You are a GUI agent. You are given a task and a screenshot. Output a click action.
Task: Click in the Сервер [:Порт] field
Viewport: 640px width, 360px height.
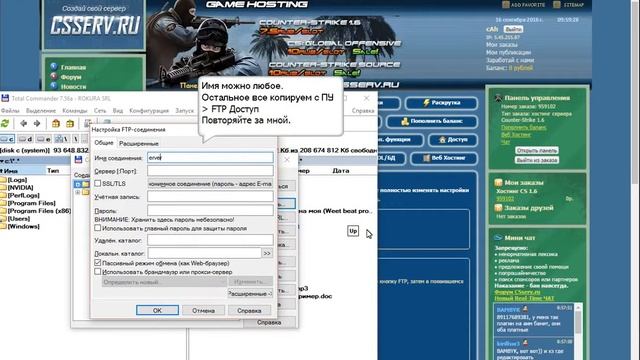[210, 171]
